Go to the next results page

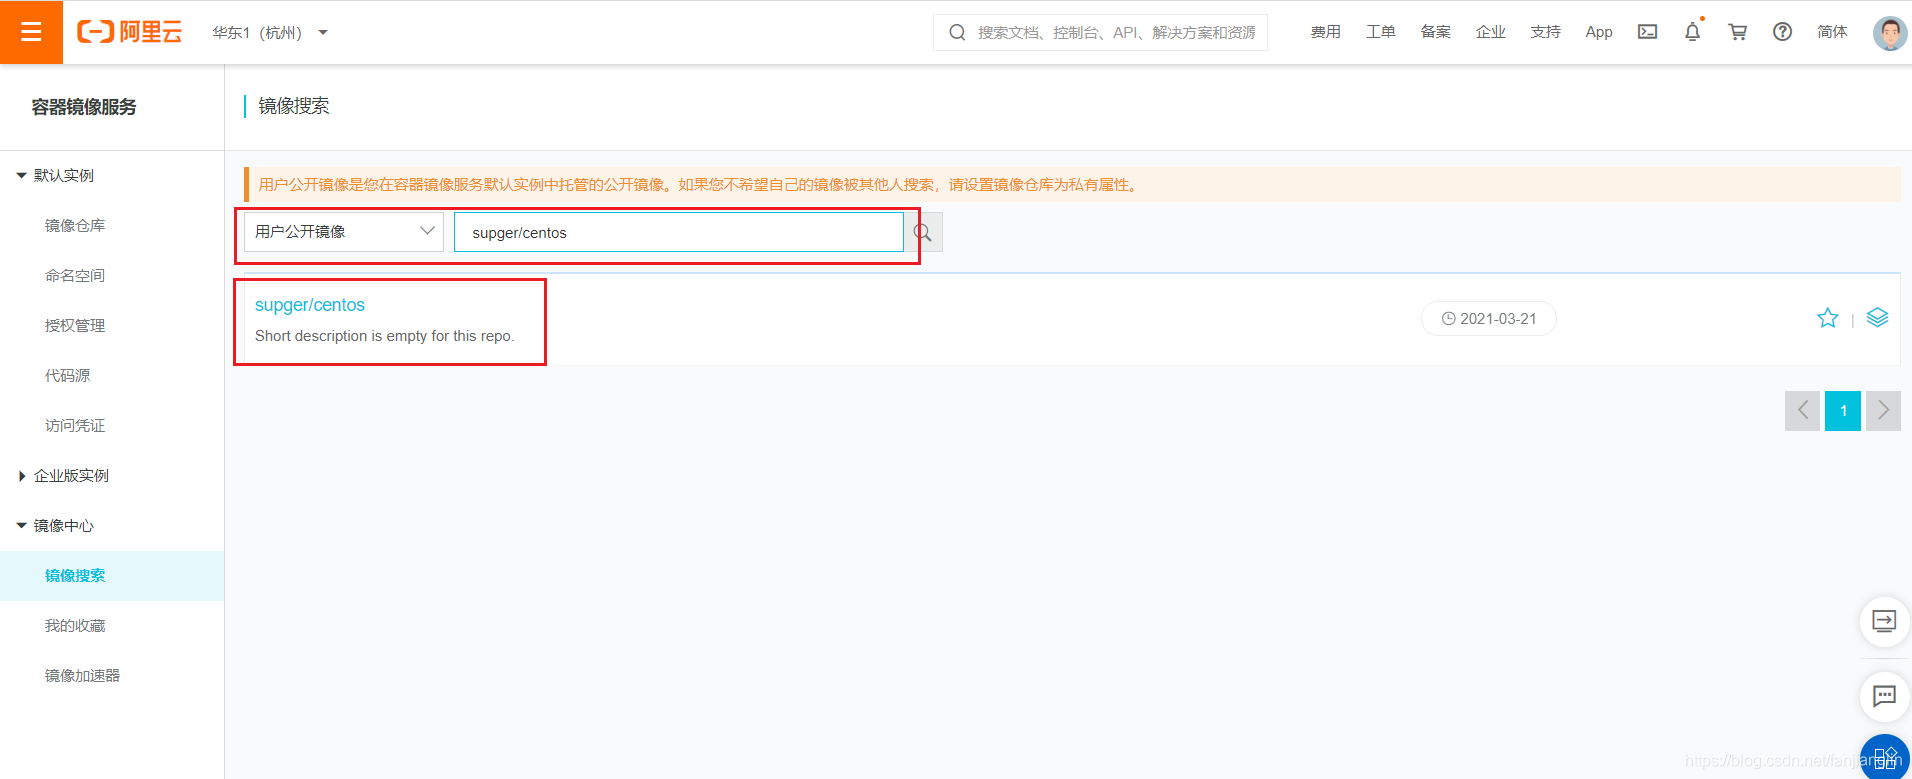click(x=1884, y=411)
